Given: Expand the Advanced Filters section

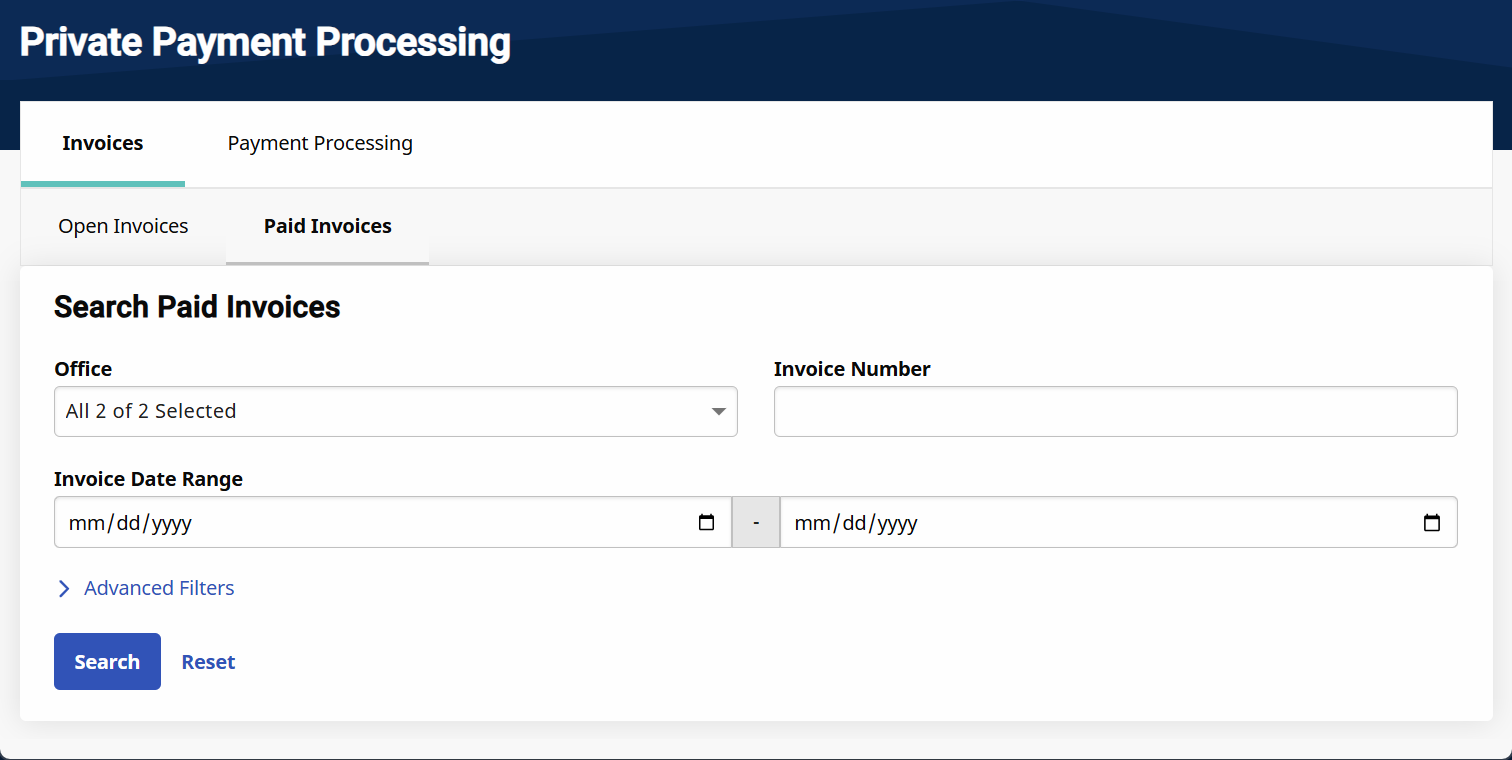Looking at the screenshot, I should tap(159, 589).
